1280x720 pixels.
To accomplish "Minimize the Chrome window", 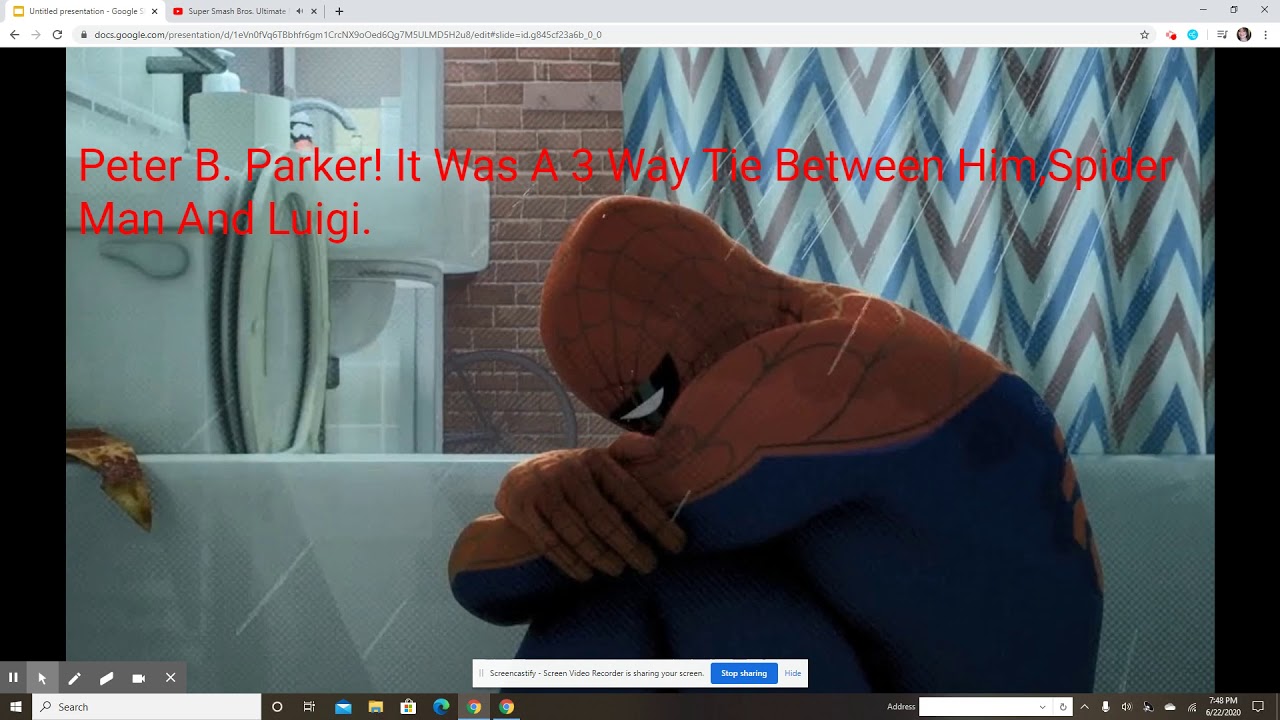I will coord(1203,10).
